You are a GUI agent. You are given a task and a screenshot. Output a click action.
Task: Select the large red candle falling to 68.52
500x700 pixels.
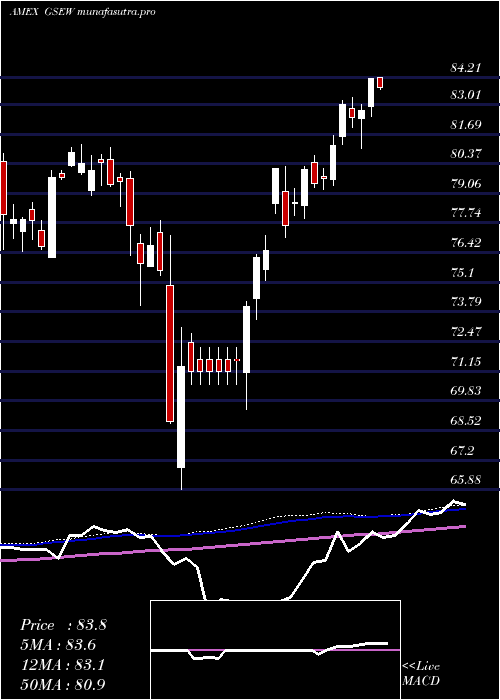click(x=170, y=353)
